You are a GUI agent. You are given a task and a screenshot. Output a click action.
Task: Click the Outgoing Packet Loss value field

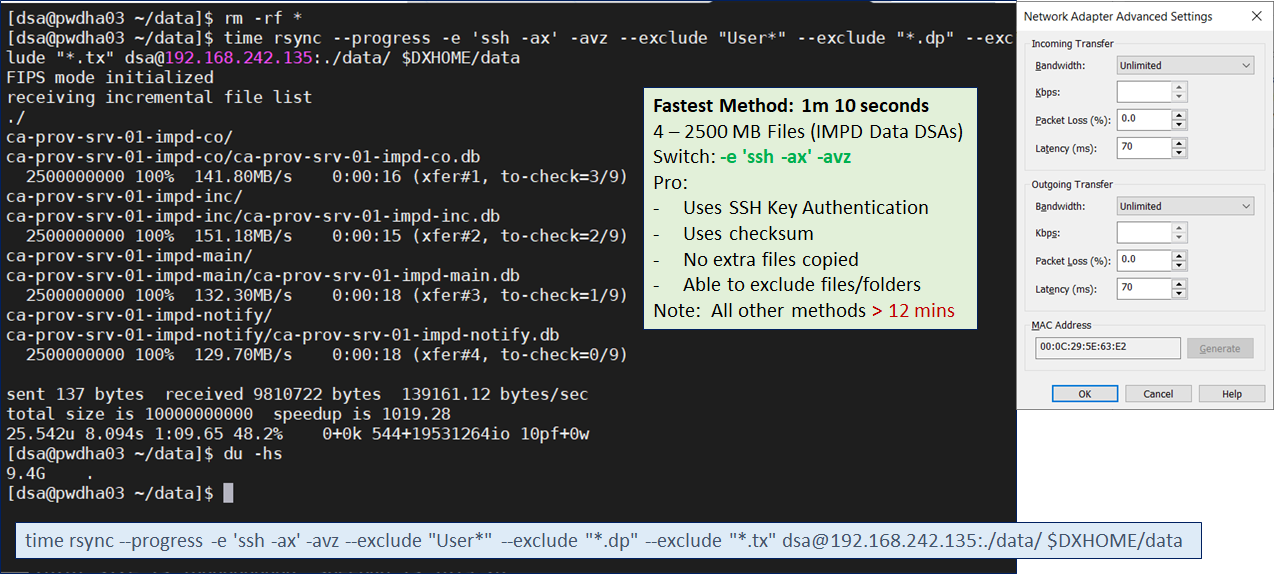[x=1144, y=261]
